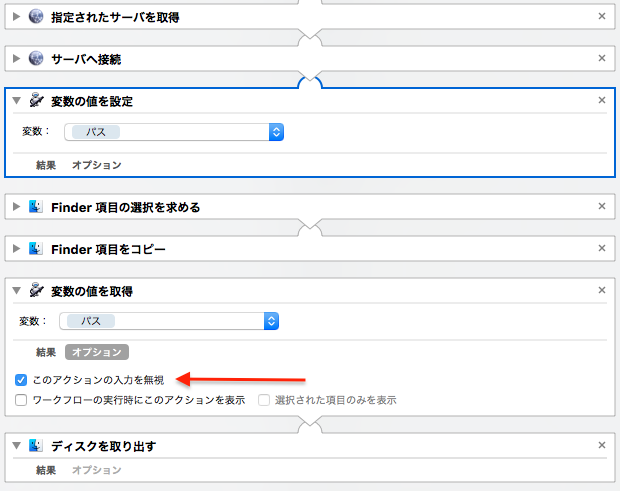This screenshot has width=620, height=491.
Task: Expand the Finder 項目をコピー action
Action: coord(17,248)
